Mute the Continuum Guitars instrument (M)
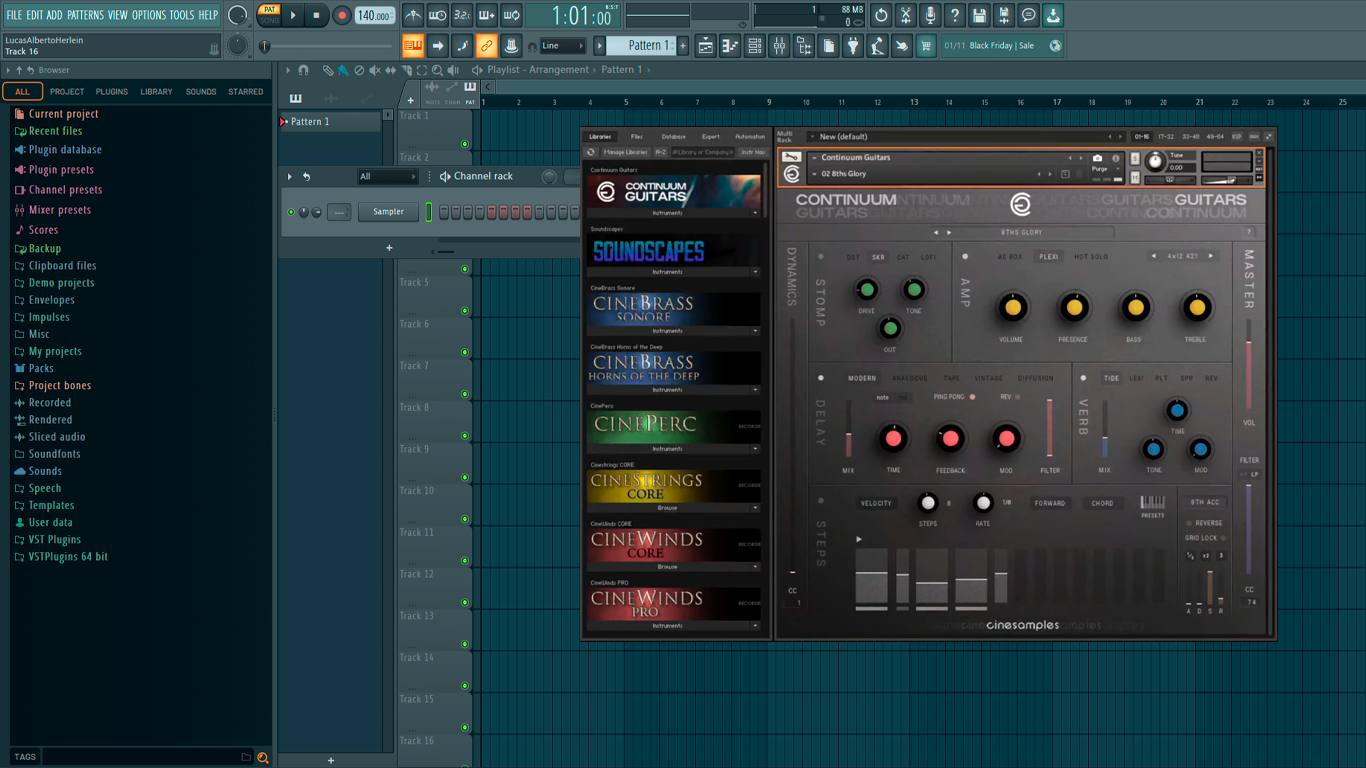 coord(1135,177)
